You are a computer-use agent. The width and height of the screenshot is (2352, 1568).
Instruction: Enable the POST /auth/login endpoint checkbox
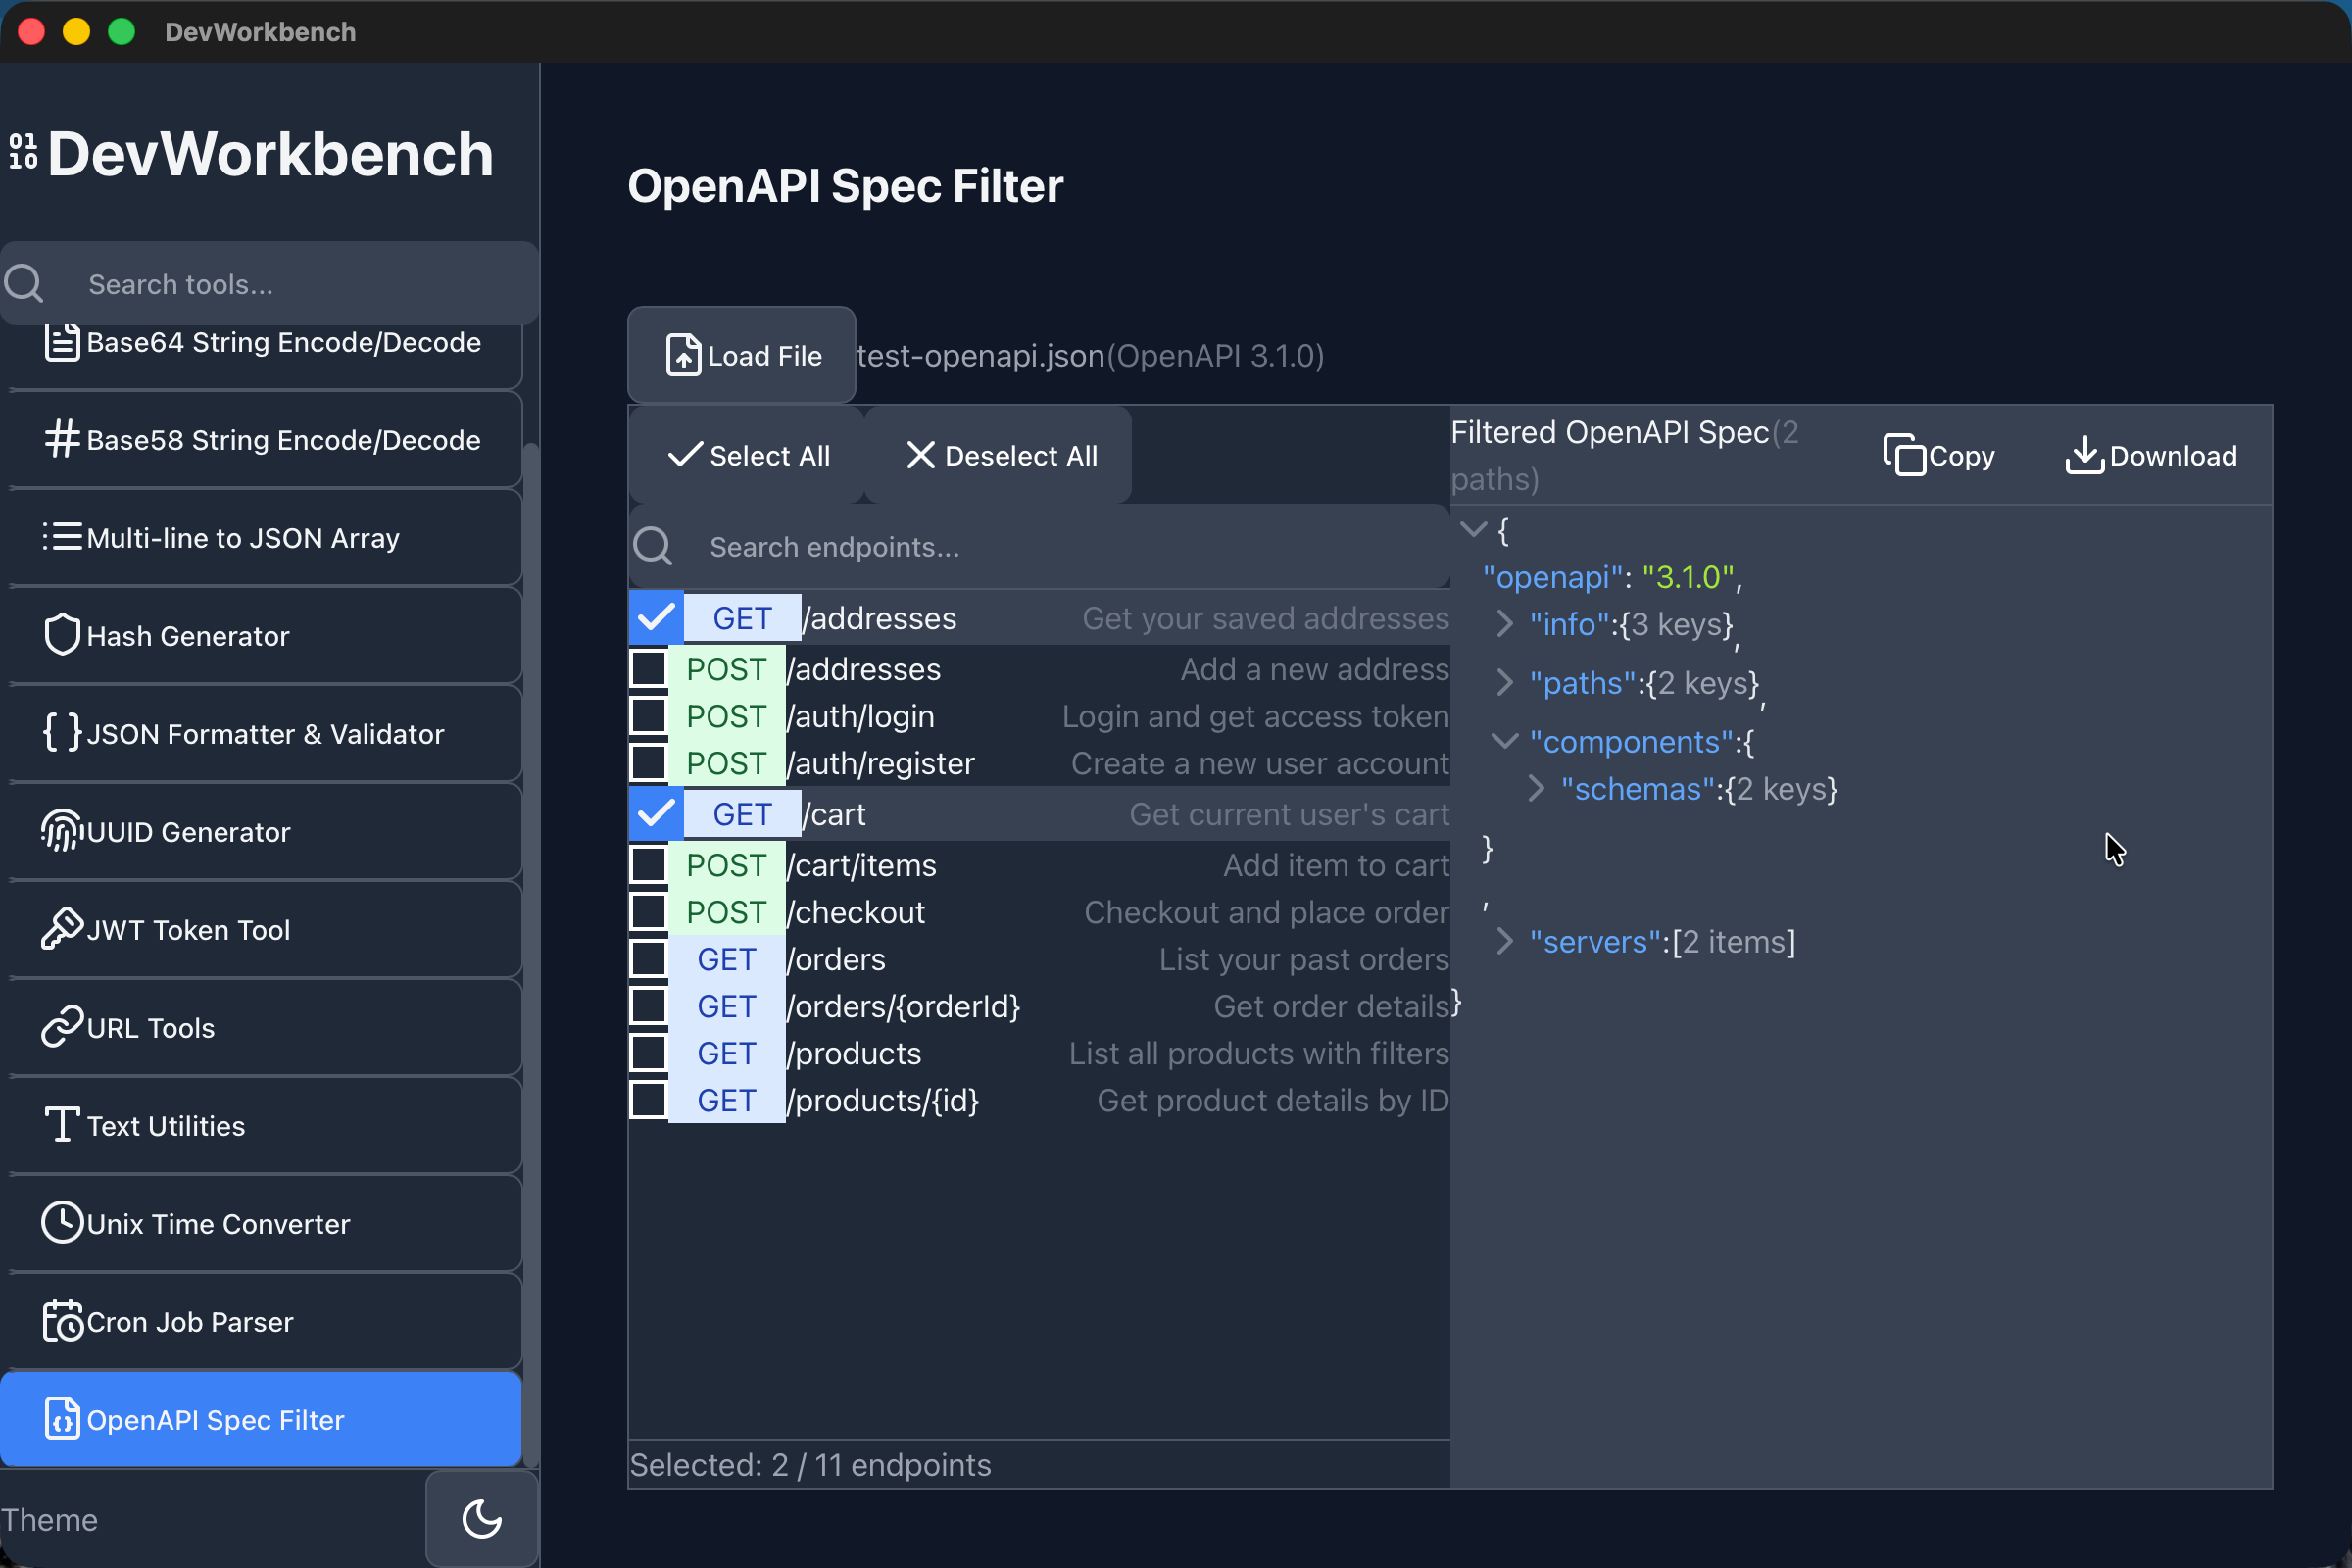[x=648, y=716]
